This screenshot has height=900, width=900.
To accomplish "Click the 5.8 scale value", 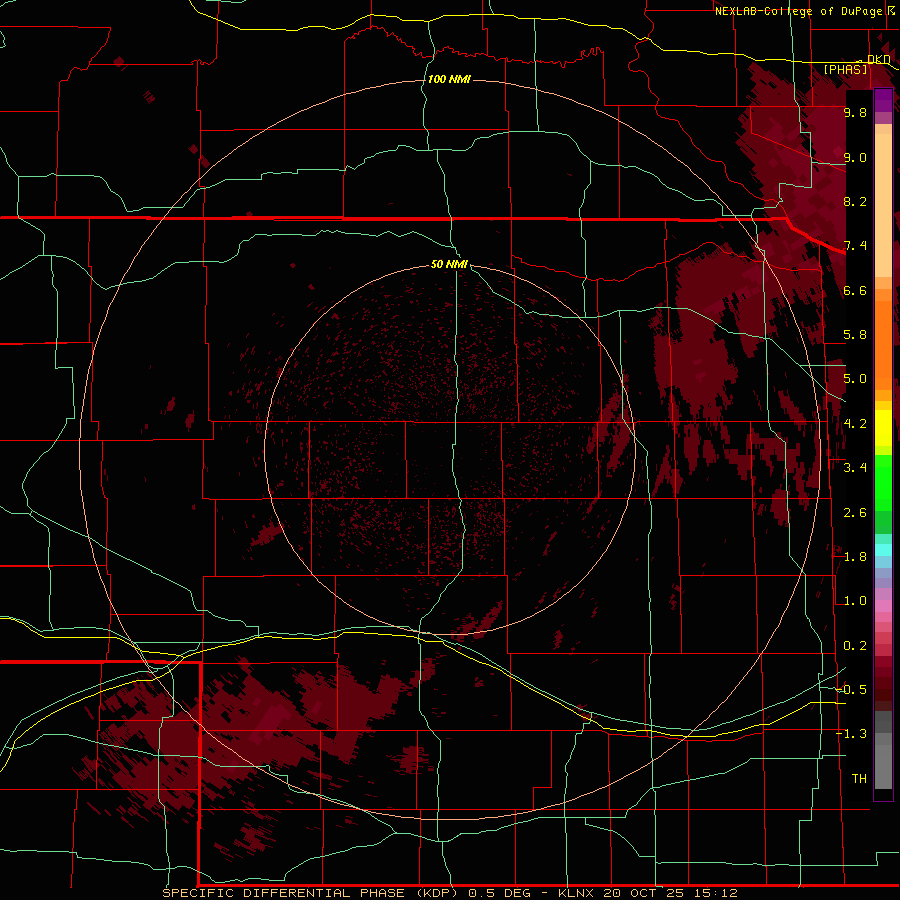I will coord(855,335).
